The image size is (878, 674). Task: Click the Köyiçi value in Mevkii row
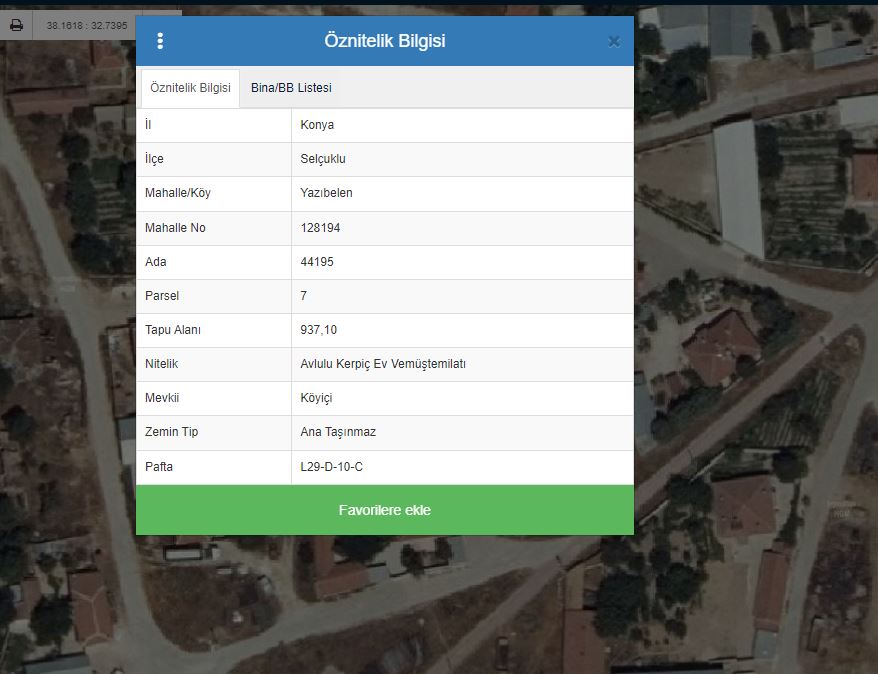pos(316,398)
